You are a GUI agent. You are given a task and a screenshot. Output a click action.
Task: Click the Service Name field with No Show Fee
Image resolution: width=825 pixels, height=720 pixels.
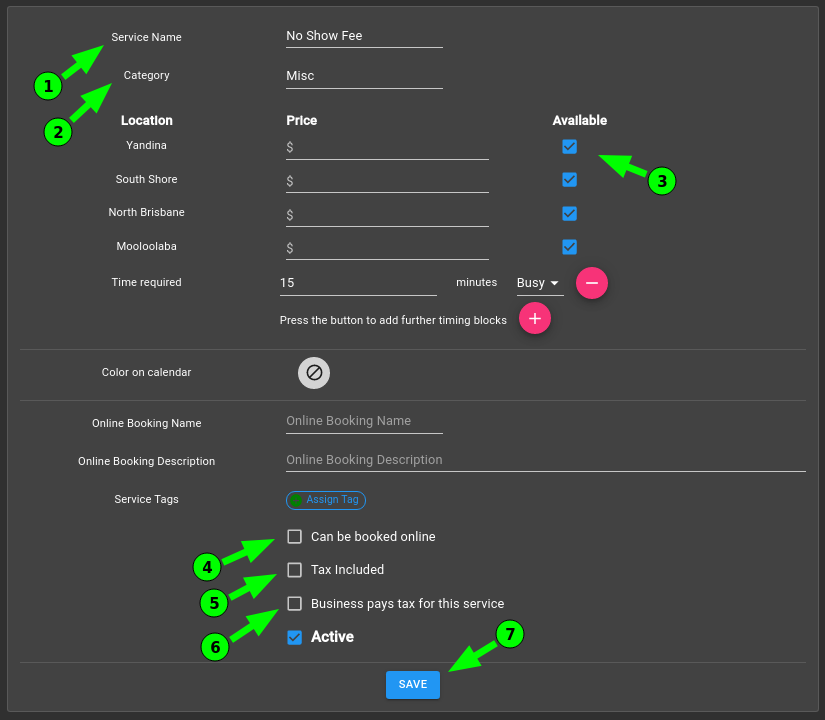coord(364,36)
